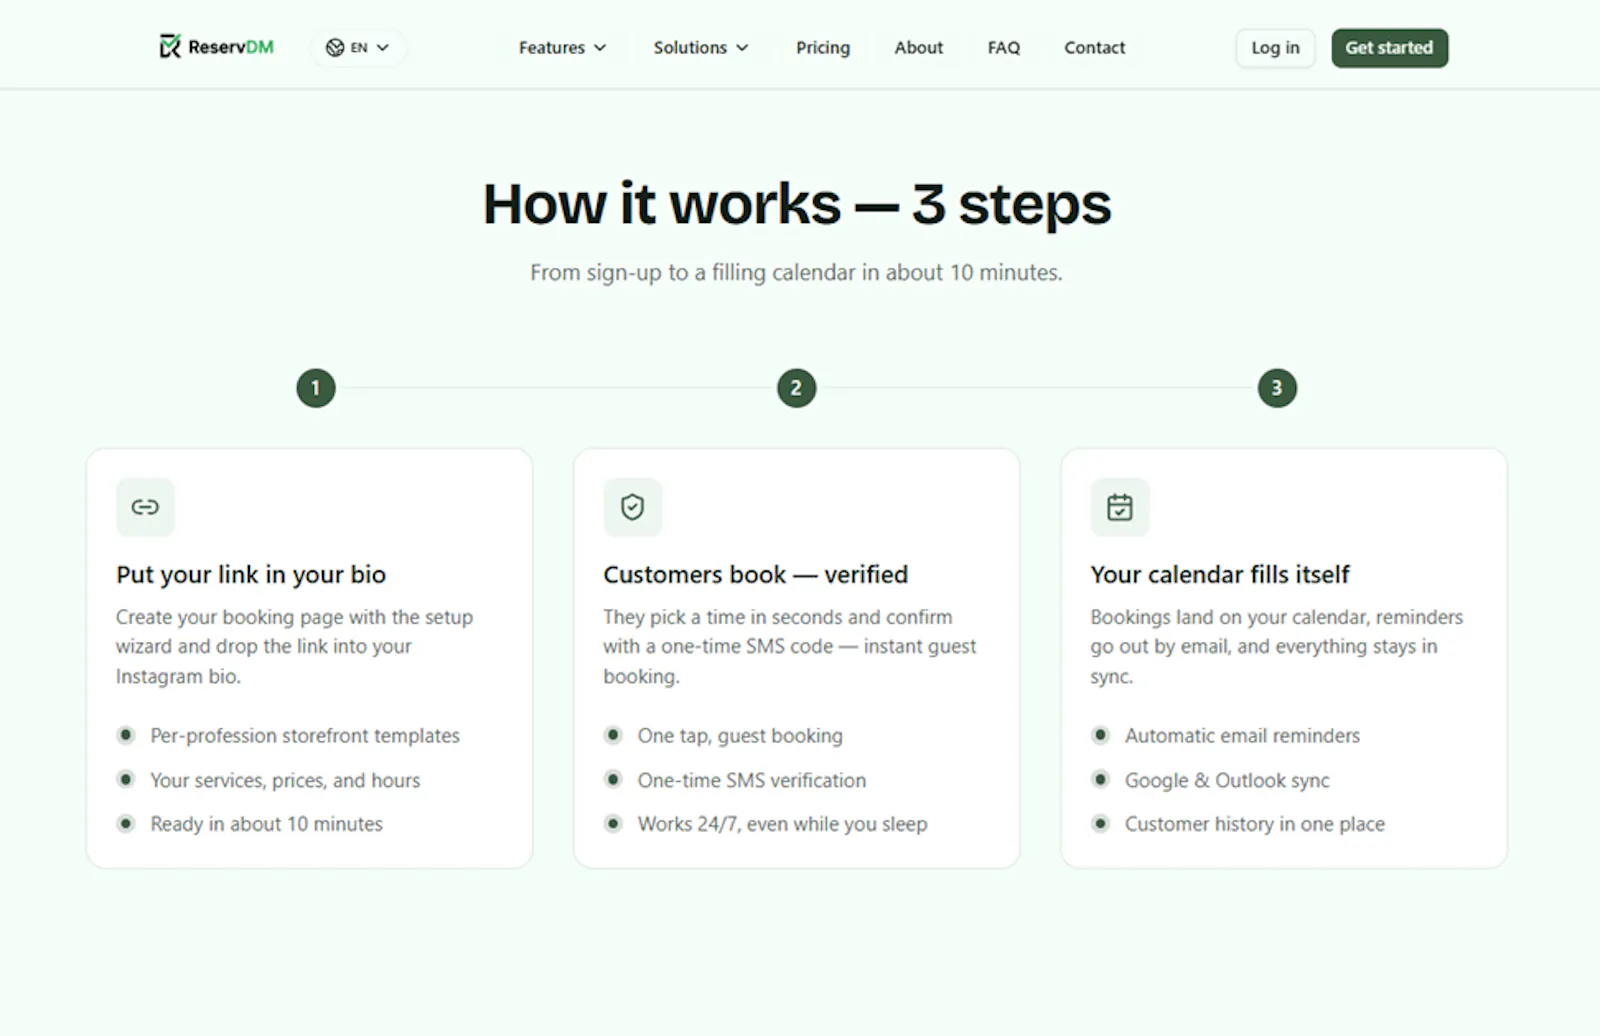Open the EN language dropdown
This screenshot has width=1600, height=1036.
358,47
